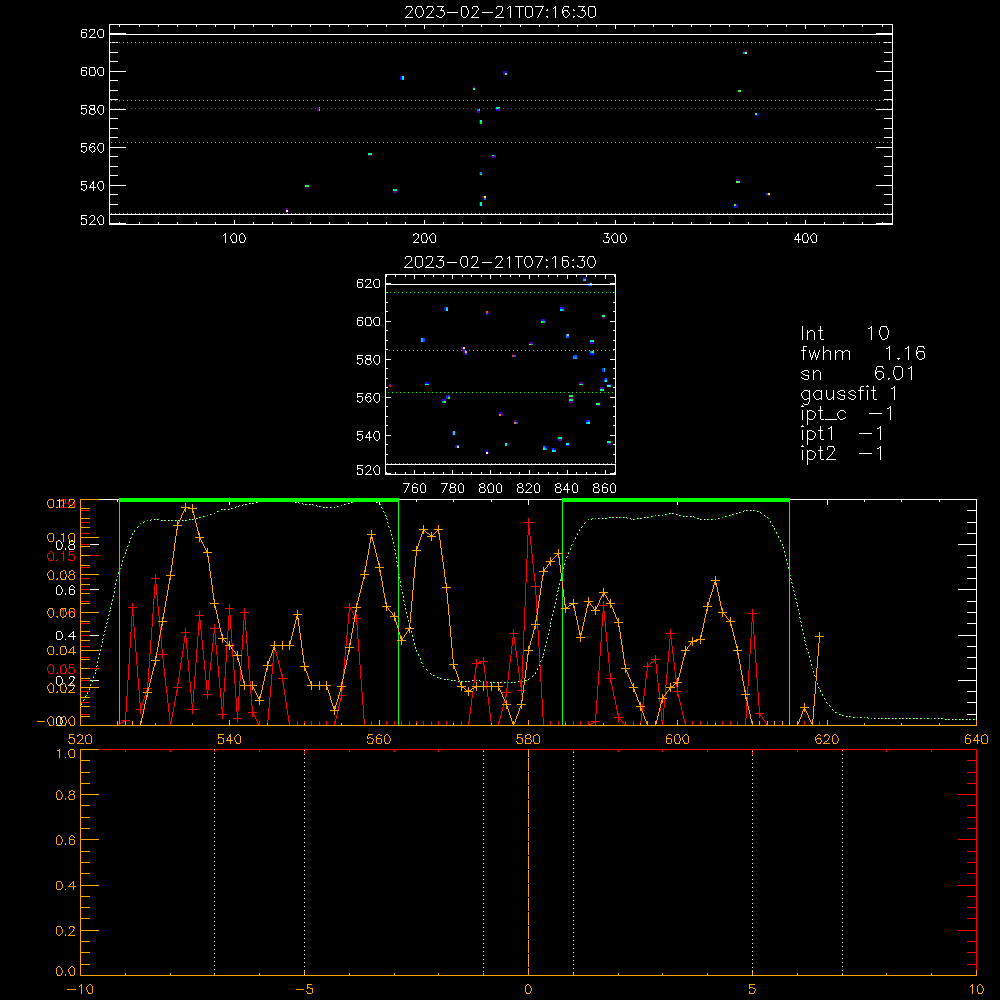Click orange y-axis label 0.08 on profile plot
Image resolution: width=1000 pixels, height=1000 pixels.
coord(61,575)
